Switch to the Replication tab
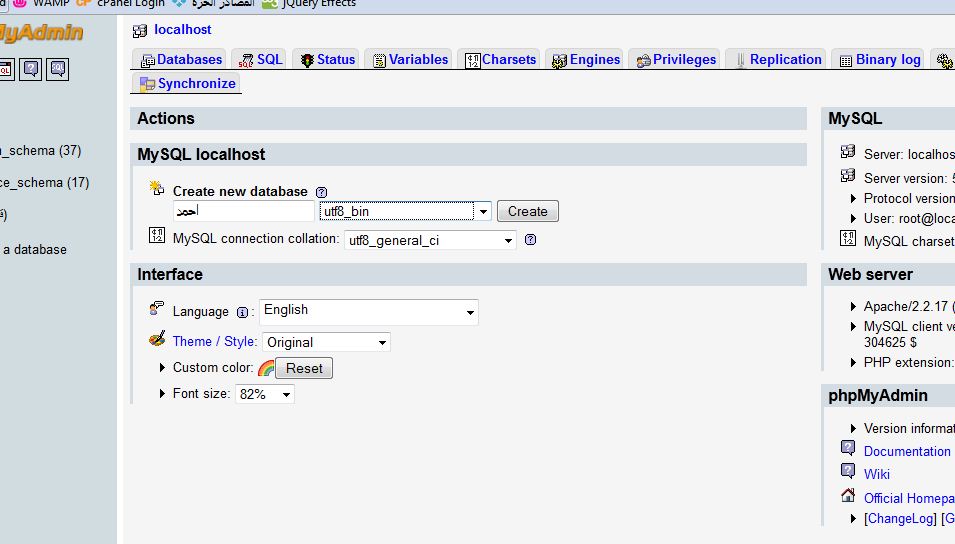The image size is (955, 544). point(775,59)
